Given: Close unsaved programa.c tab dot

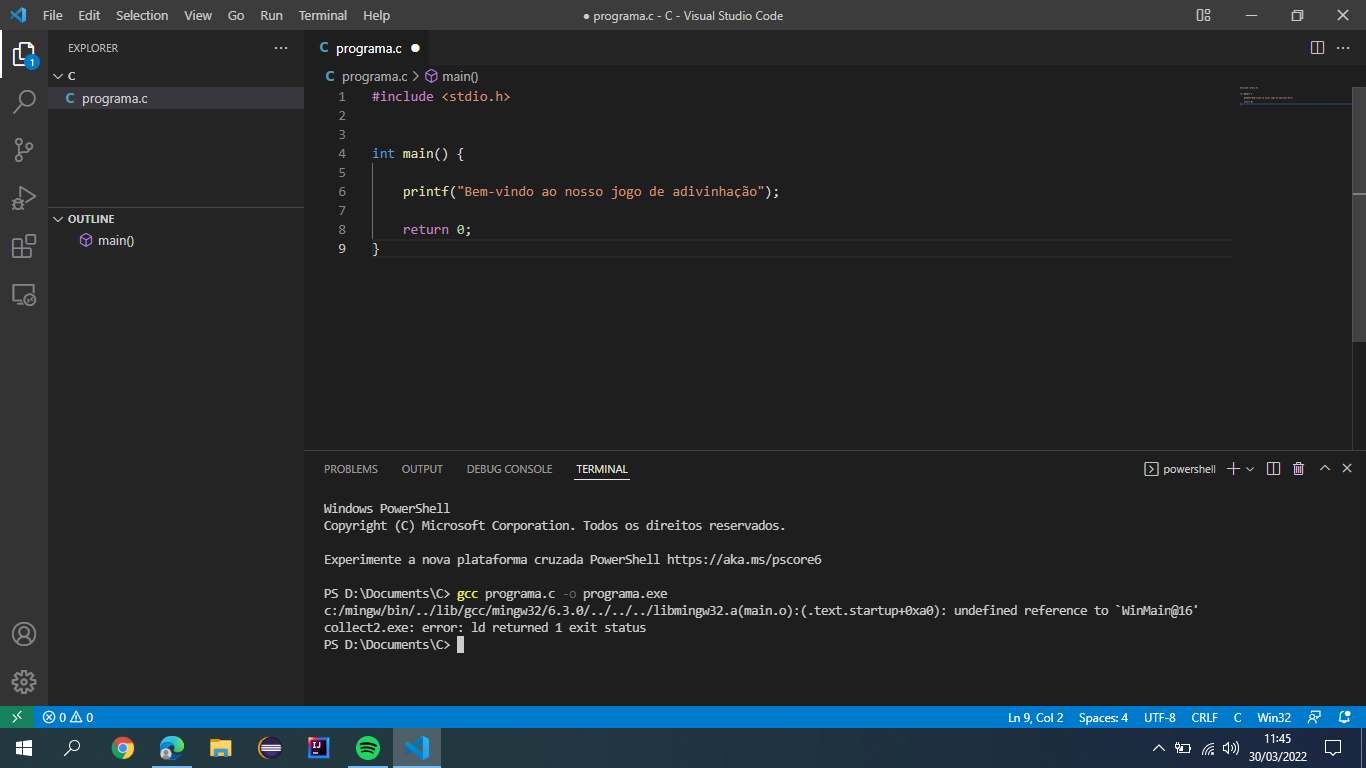Looking at the screenshot, I should pos(415,48).
